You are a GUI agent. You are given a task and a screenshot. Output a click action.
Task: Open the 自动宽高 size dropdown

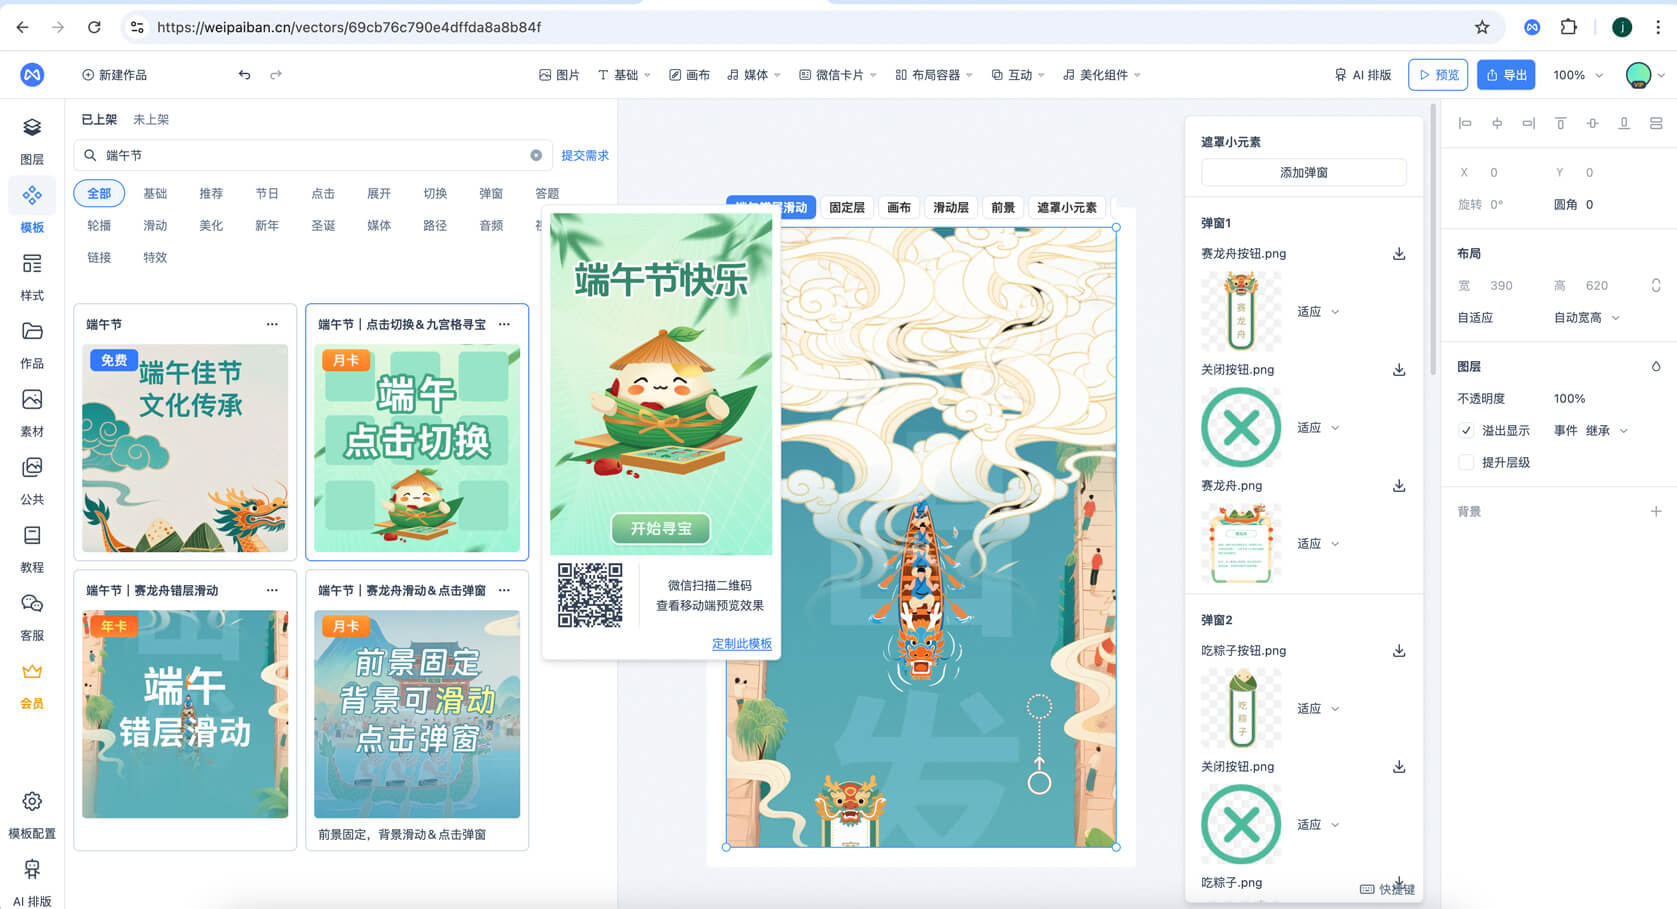point(1586,317)
